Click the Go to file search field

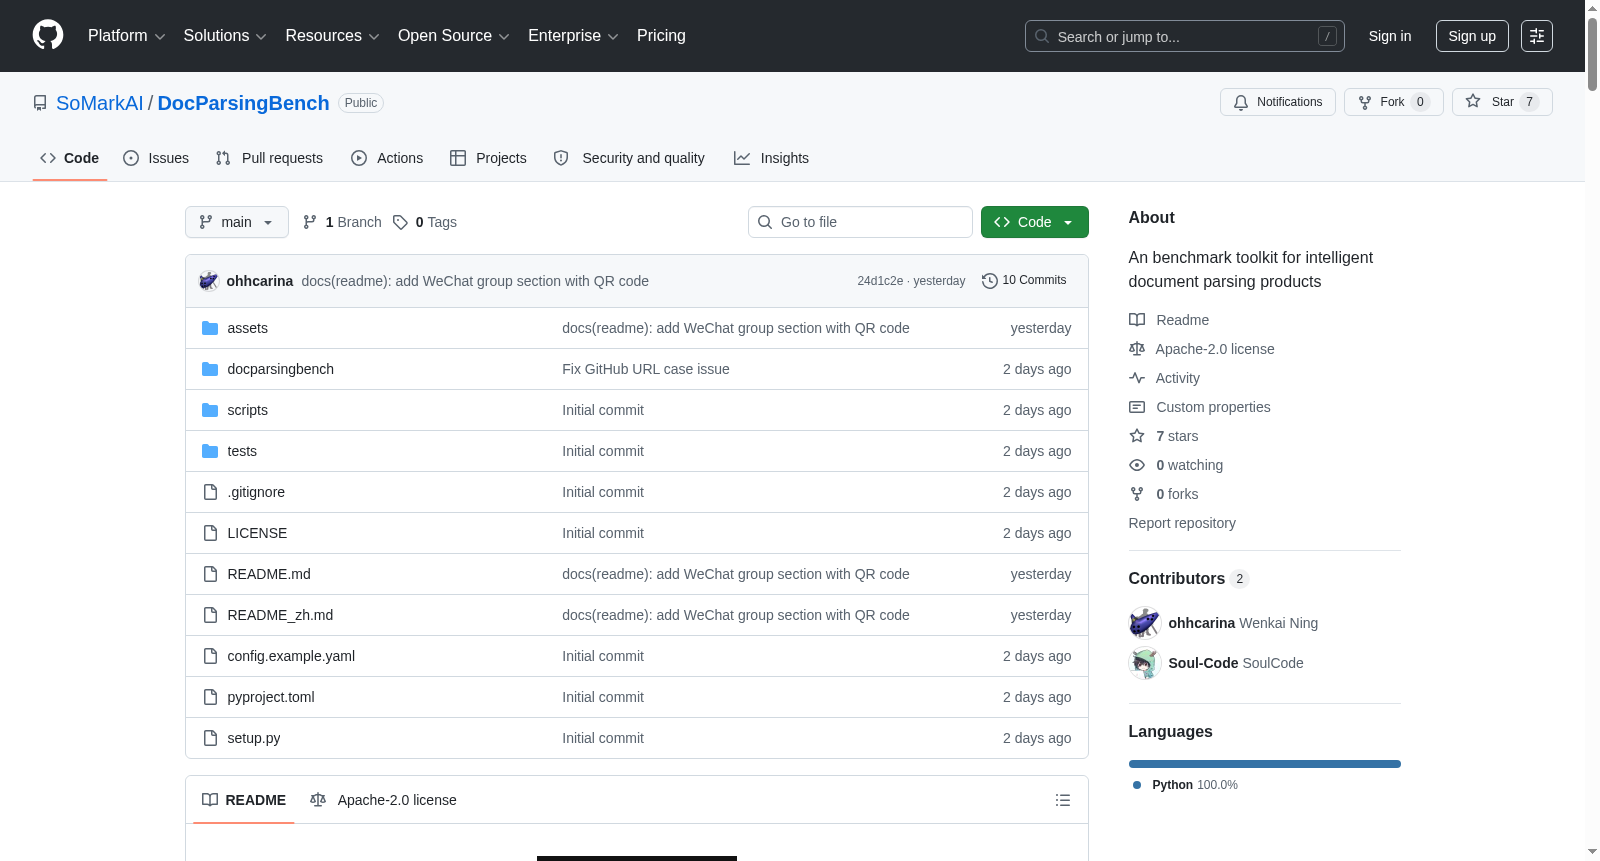[860, 222]
